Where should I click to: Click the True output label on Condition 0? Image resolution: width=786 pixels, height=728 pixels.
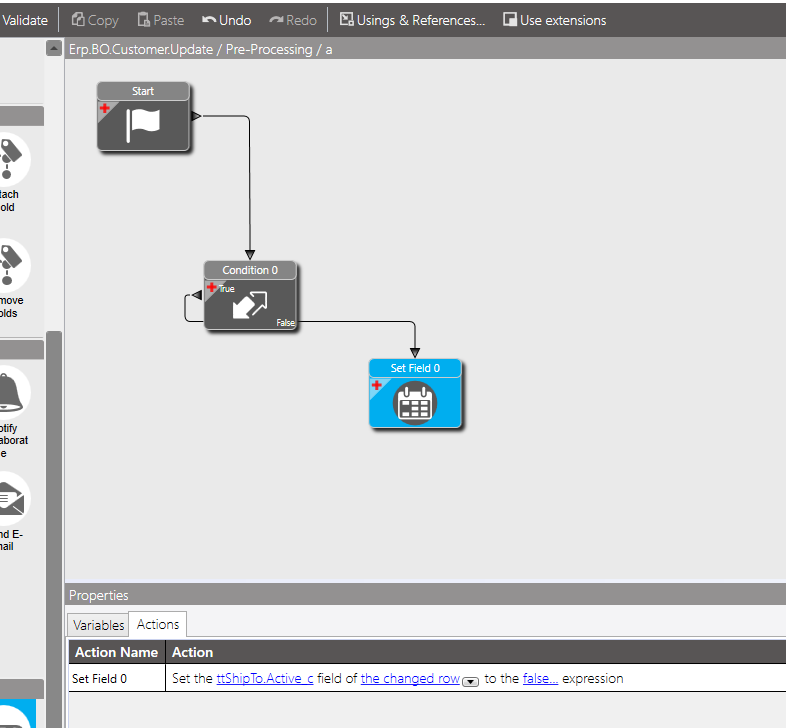[x=227, y=289]
